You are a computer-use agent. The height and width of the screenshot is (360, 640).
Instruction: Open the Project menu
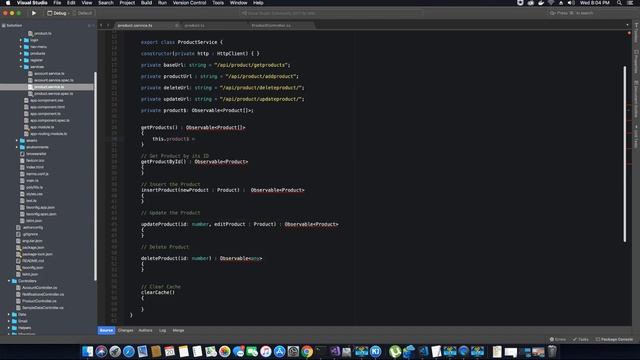[x=127, y=3]
